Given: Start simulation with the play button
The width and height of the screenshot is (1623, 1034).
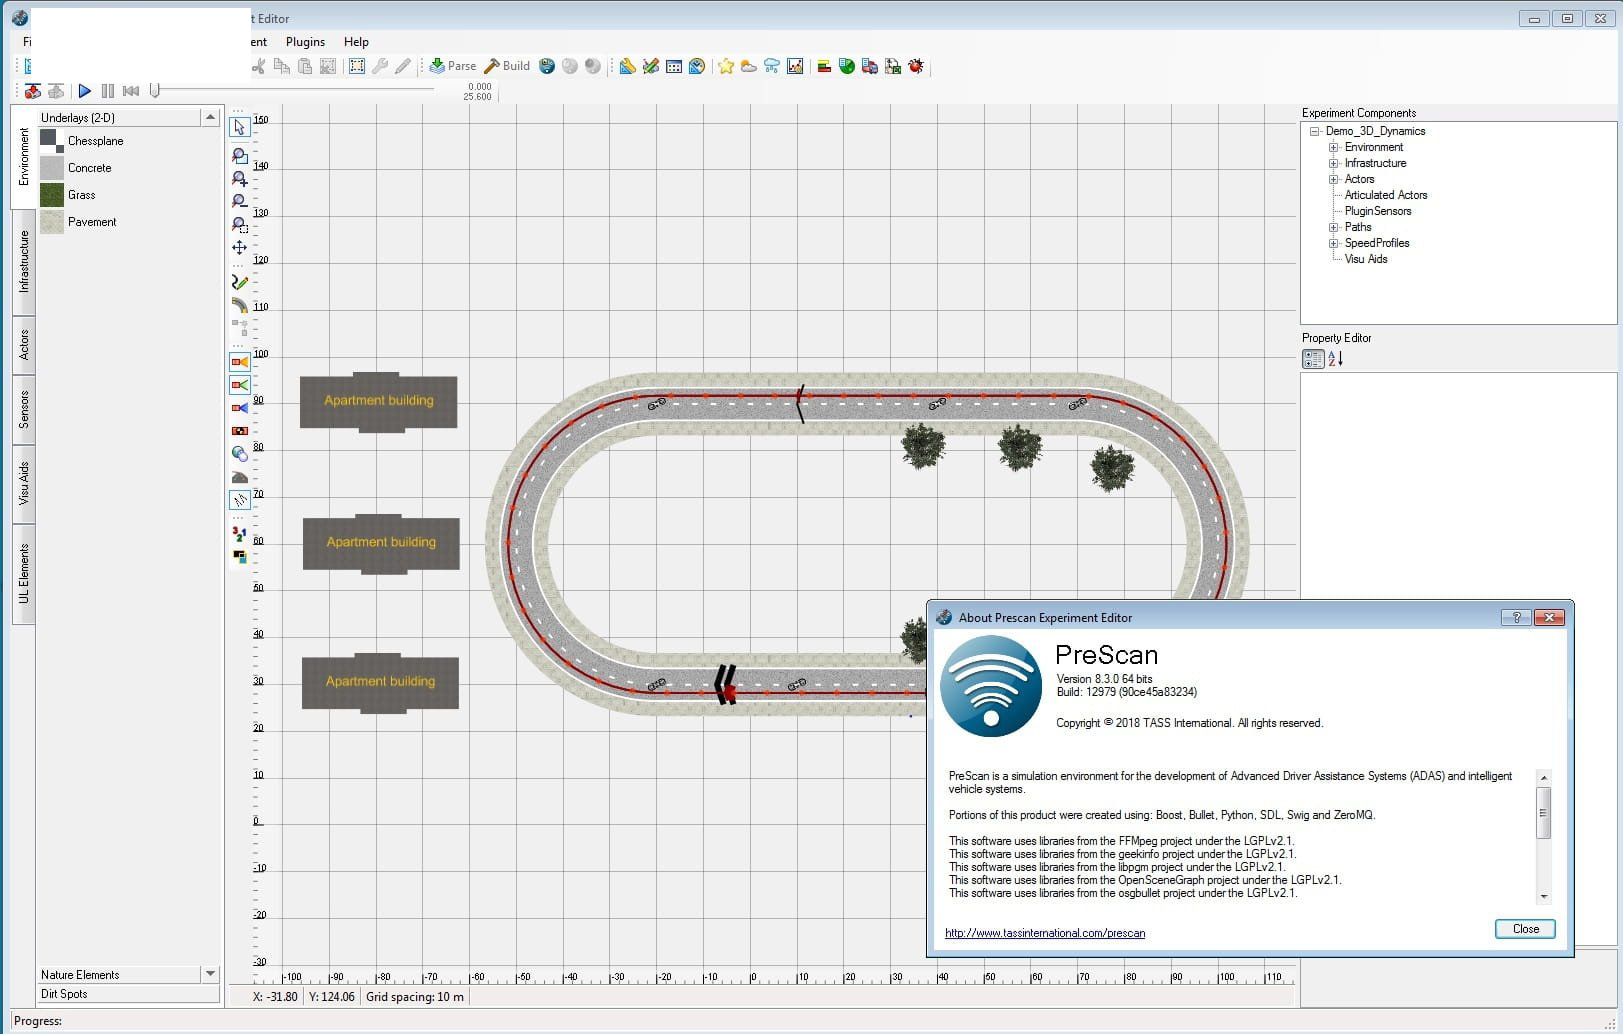Looking at the screenshot, I should coord(85,91).
